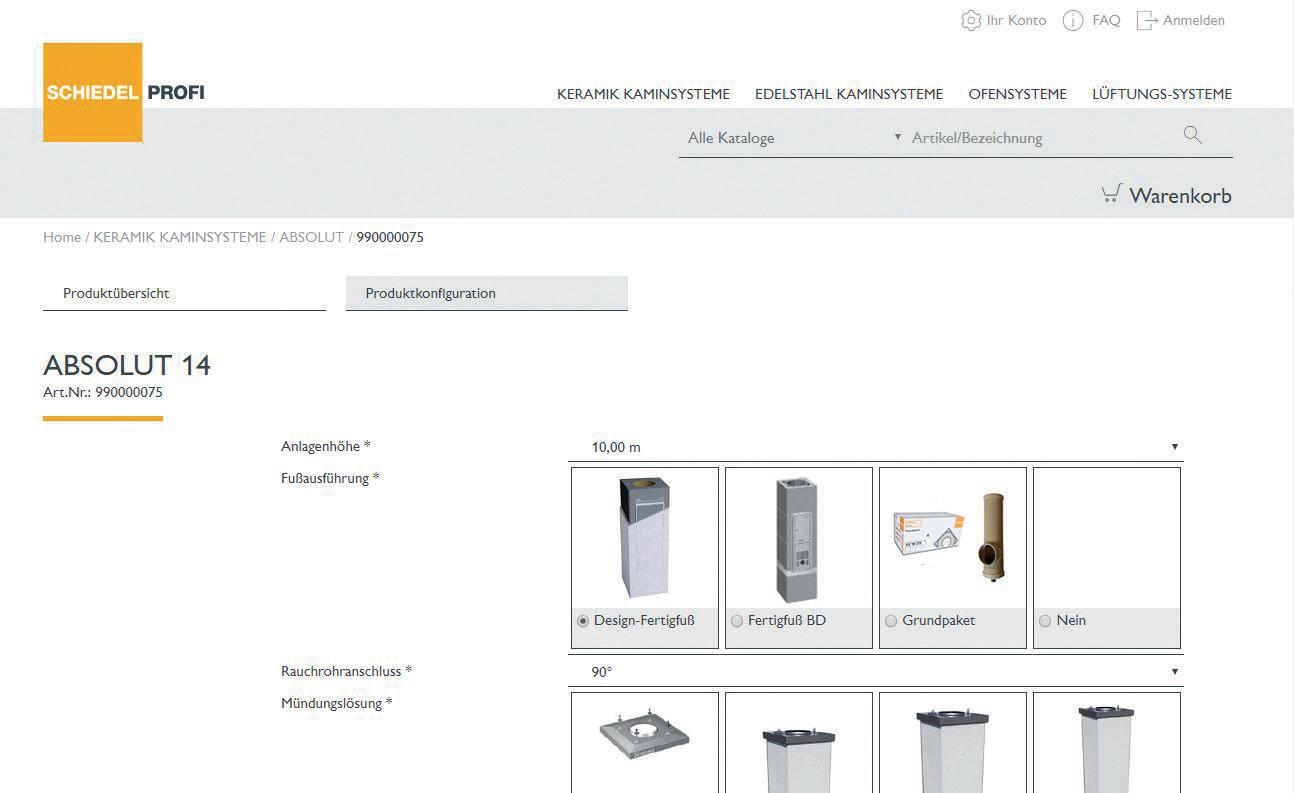This screenshot has height=793, width=1294.
Task: Click the Anmelden login arrow icon
Action: click(1147, 20)
